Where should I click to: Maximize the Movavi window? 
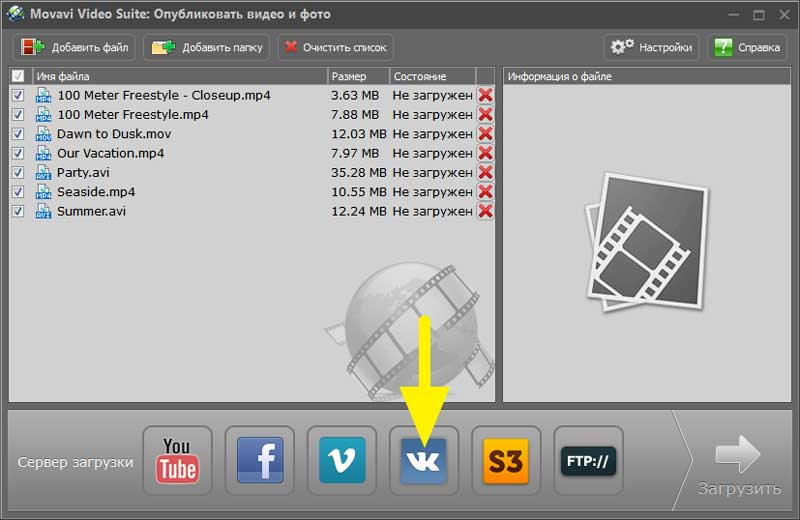click(759, 15)
